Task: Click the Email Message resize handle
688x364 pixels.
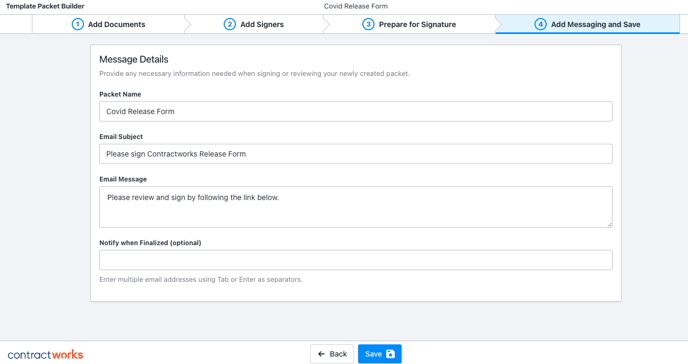Action: coord(609,225)
